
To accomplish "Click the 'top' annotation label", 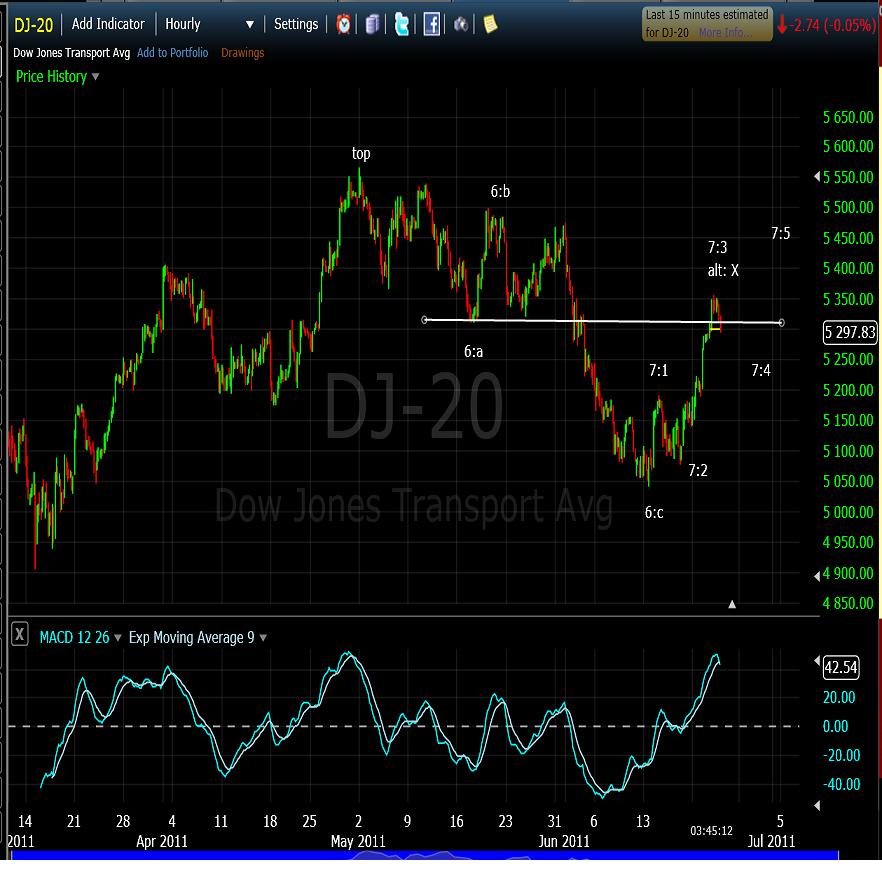I will (x=361, y=154).
